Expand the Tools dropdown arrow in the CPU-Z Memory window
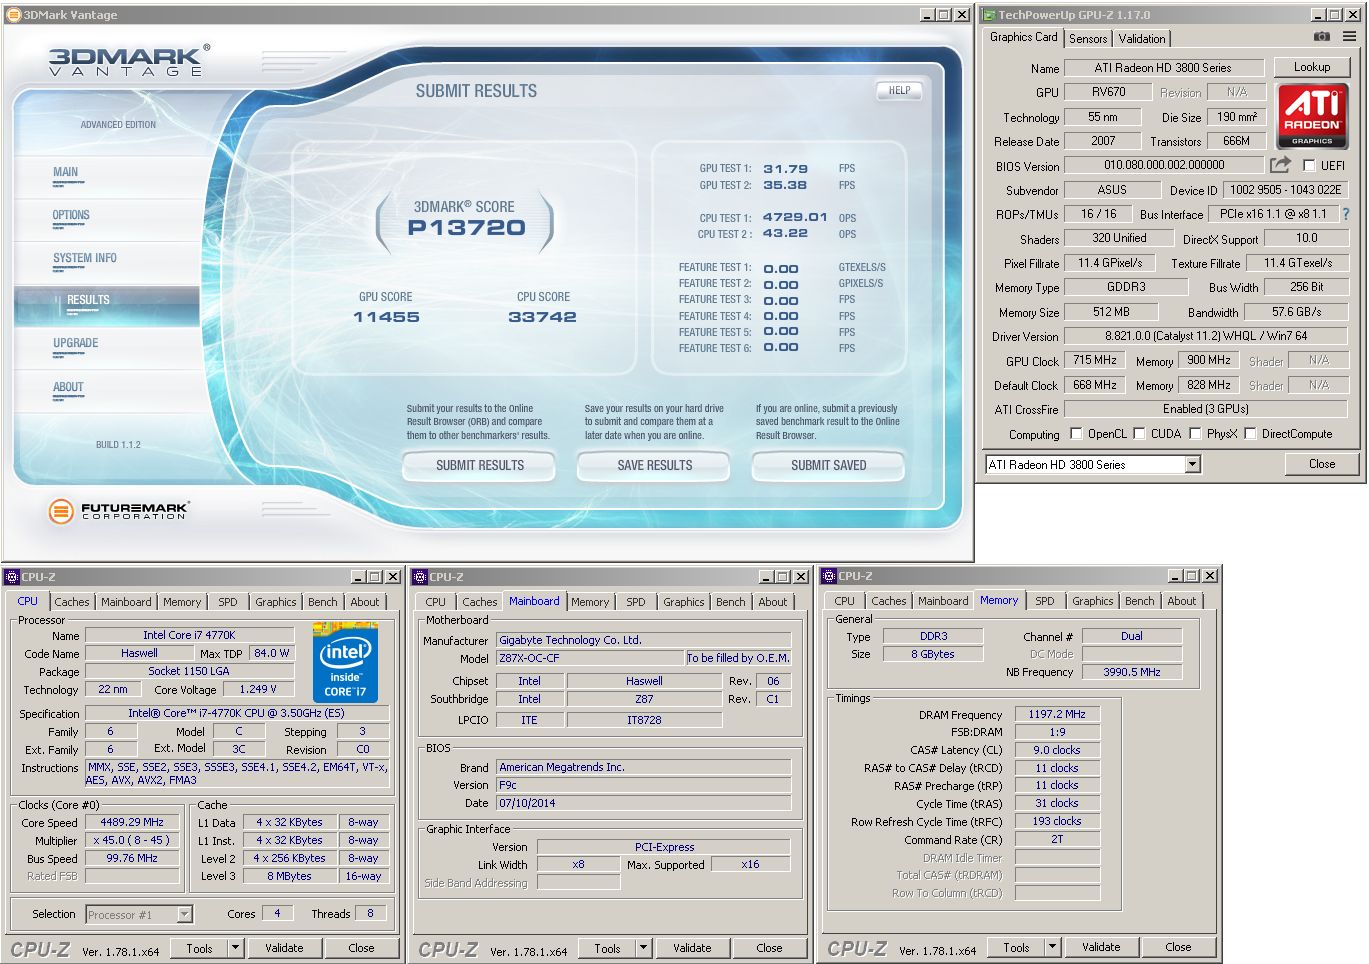The image size is (1369, 964). pyautogui.click(x=1053, y=947)
